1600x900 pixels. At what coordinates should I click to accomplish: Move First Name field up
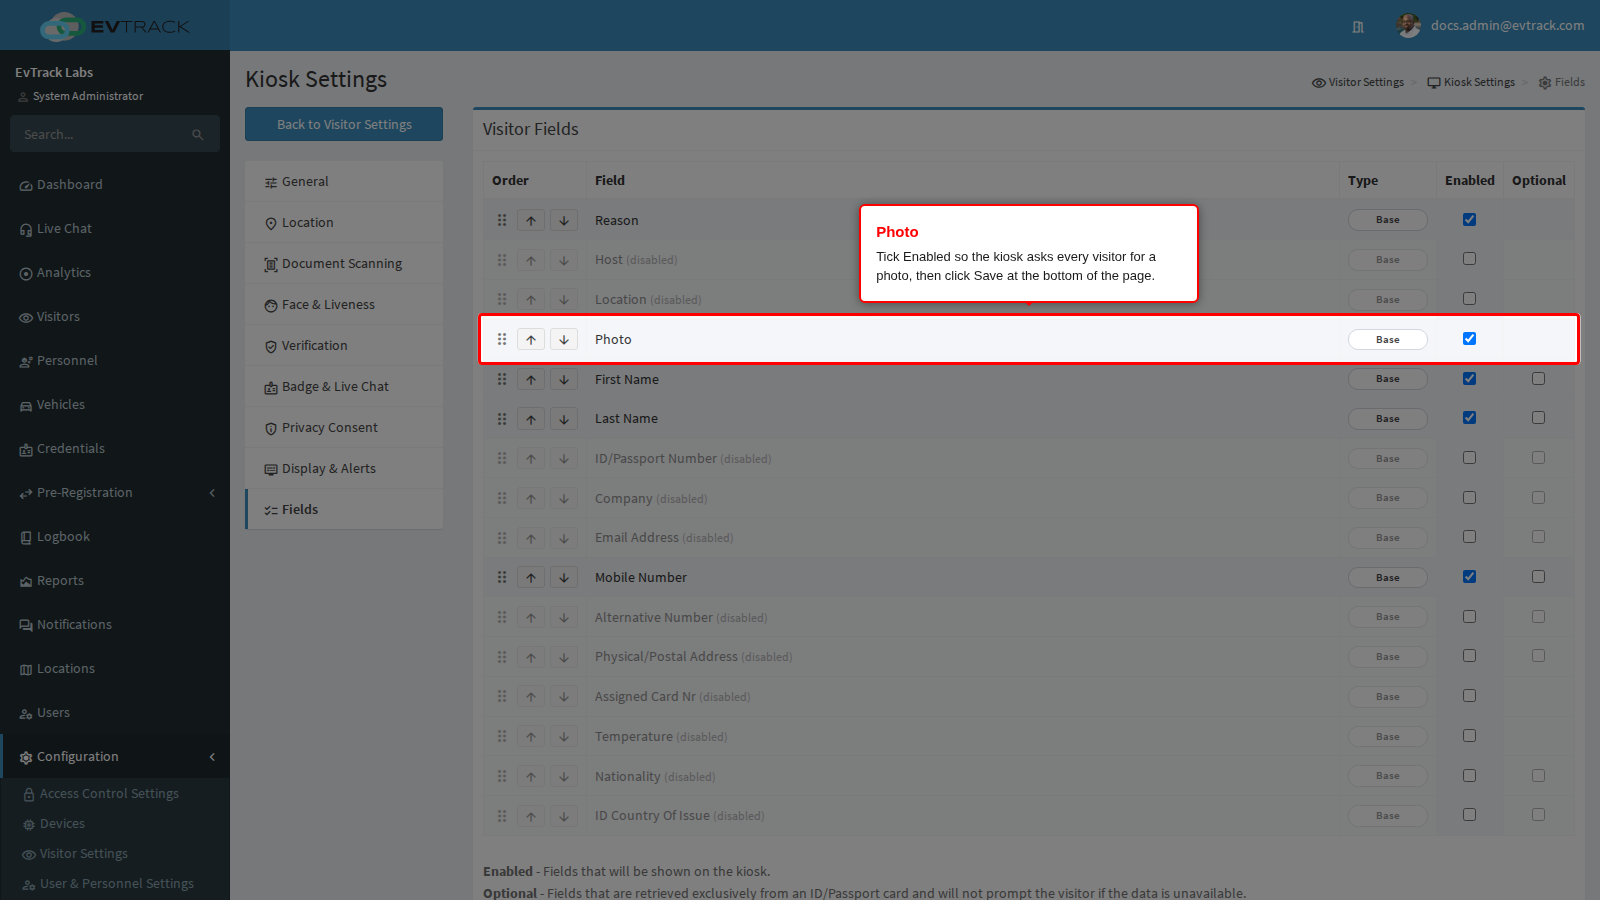[x=531, y=380]
